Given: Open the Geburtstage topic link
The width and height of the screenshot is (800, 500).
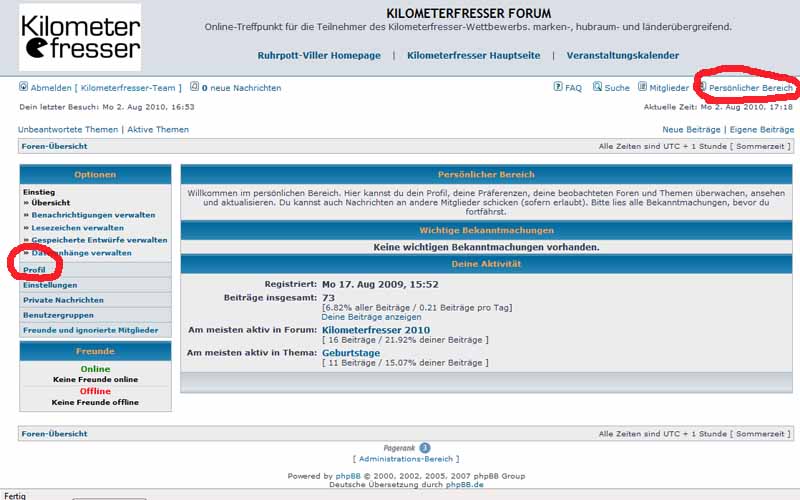Looking at the screenshot, I should [351, 353].
